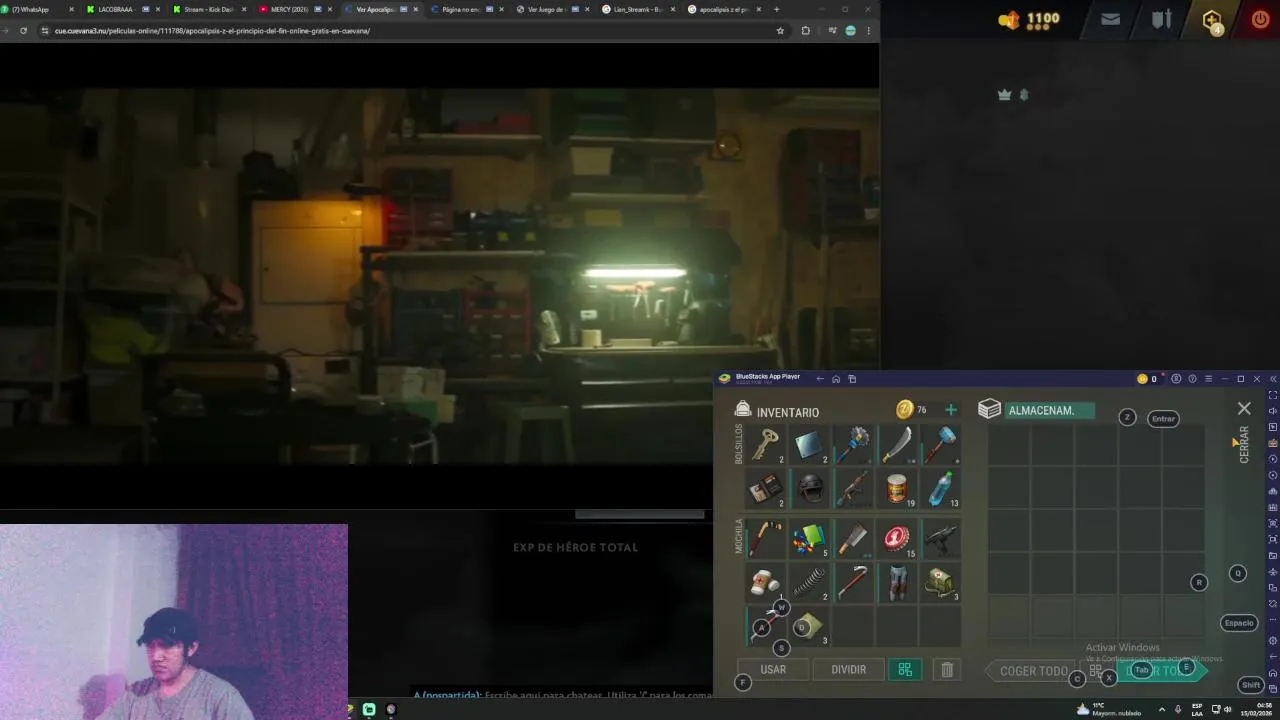The width and height of the screenshot is (1280, 720).
Task: Click the COGER TODO button
Action: [x=1034, y=671]
